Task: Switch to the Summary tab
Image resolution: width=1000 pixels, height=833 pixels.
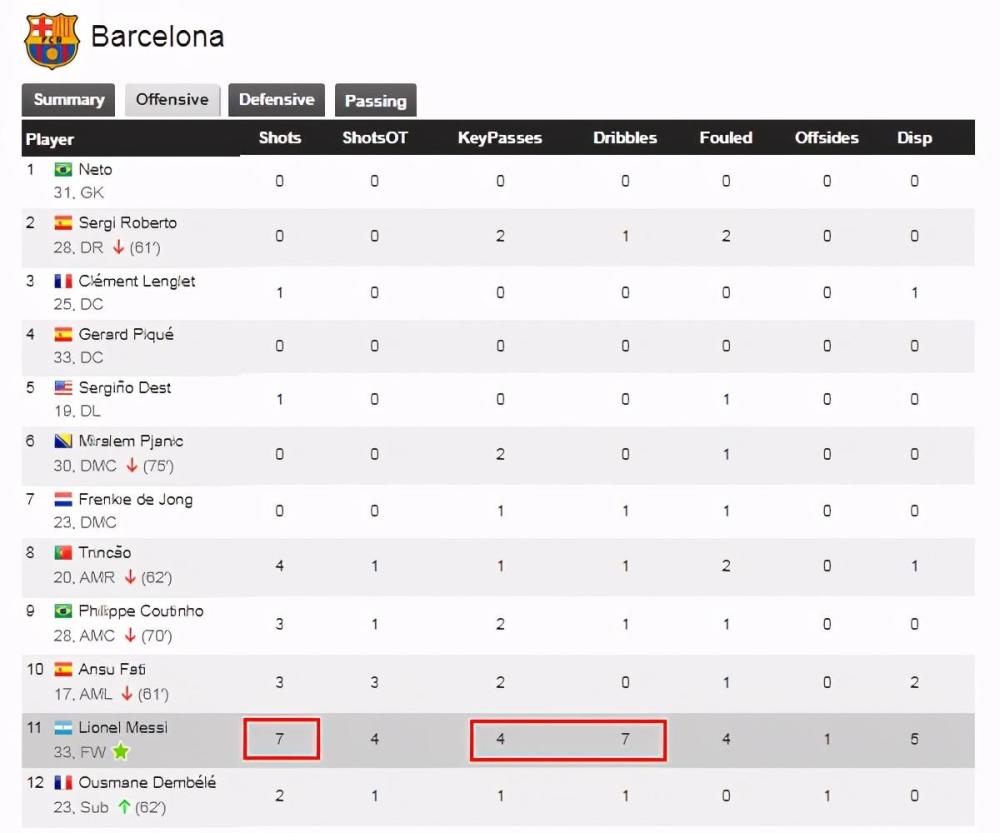Action: pos(68,100)
